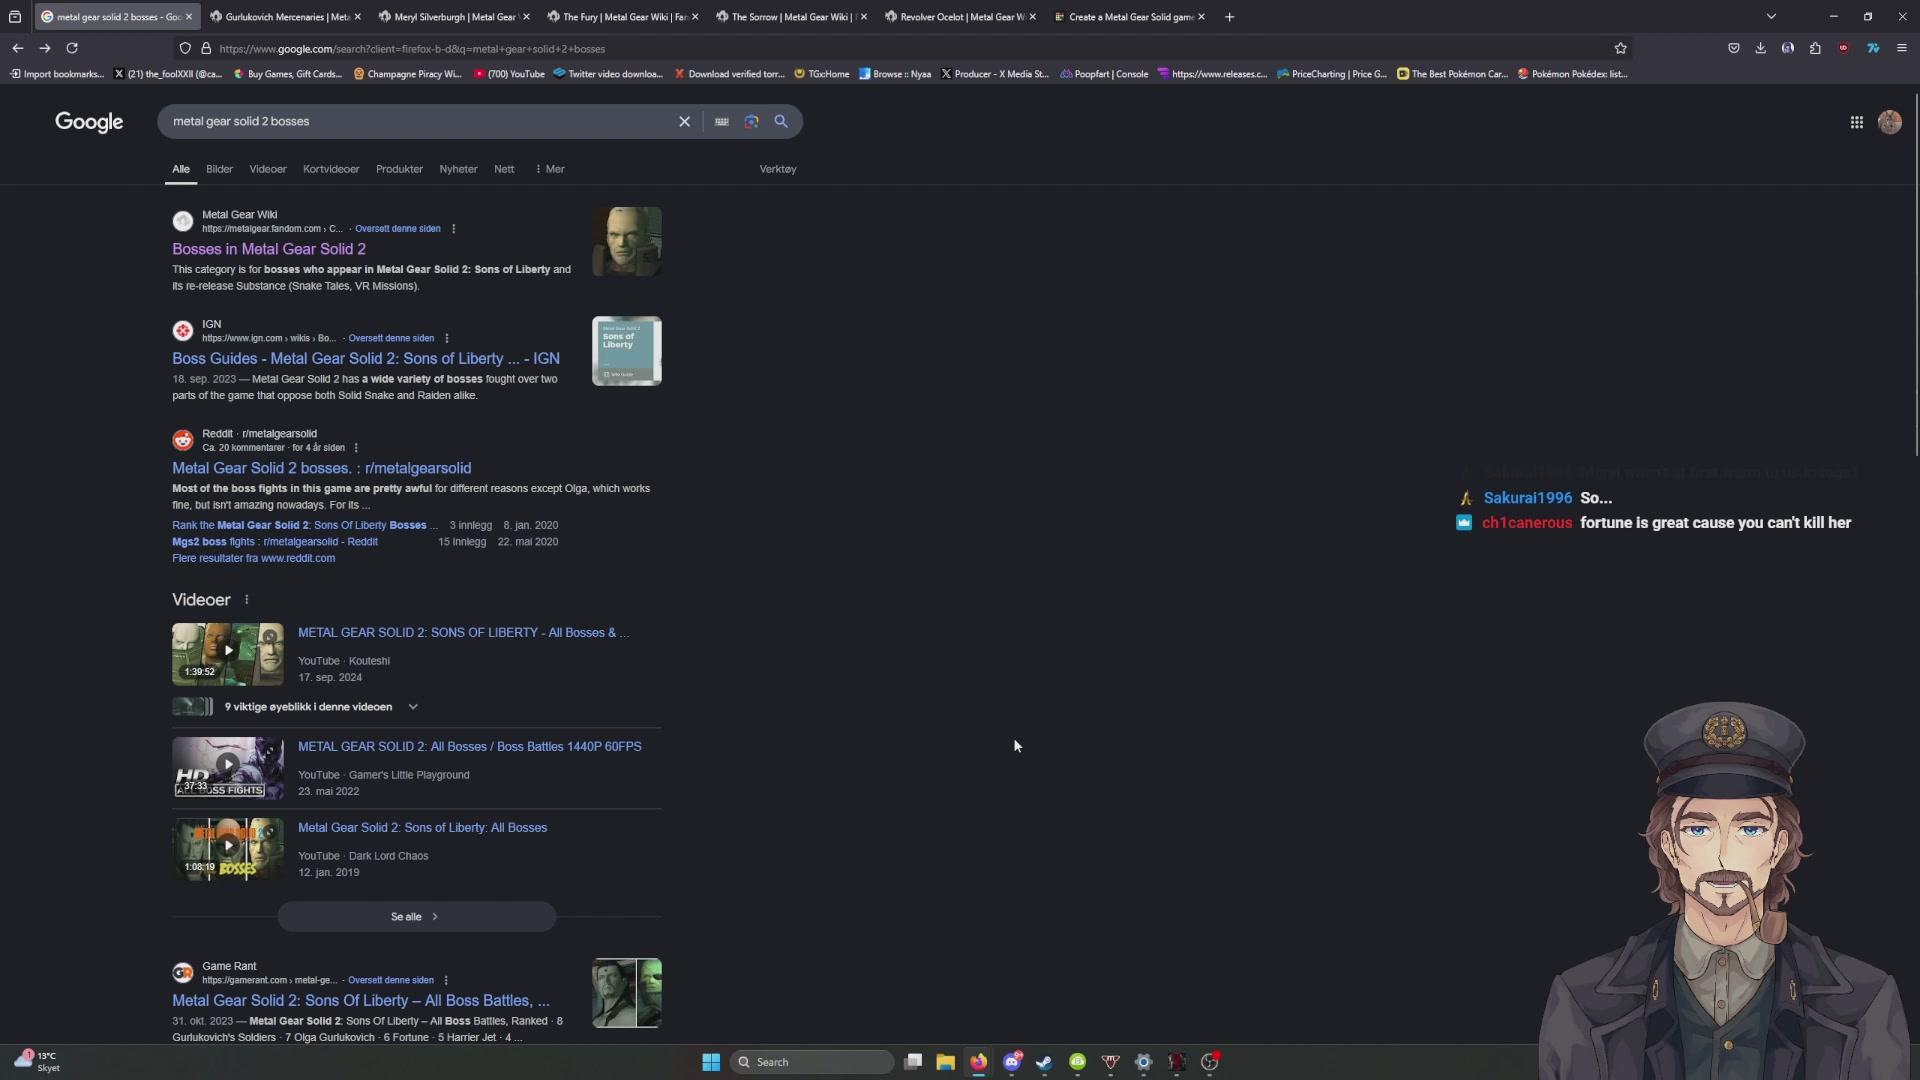1920x1080 pixels.
Task: Open File Explorer from the taskbar
Action: coord(945,1062)
